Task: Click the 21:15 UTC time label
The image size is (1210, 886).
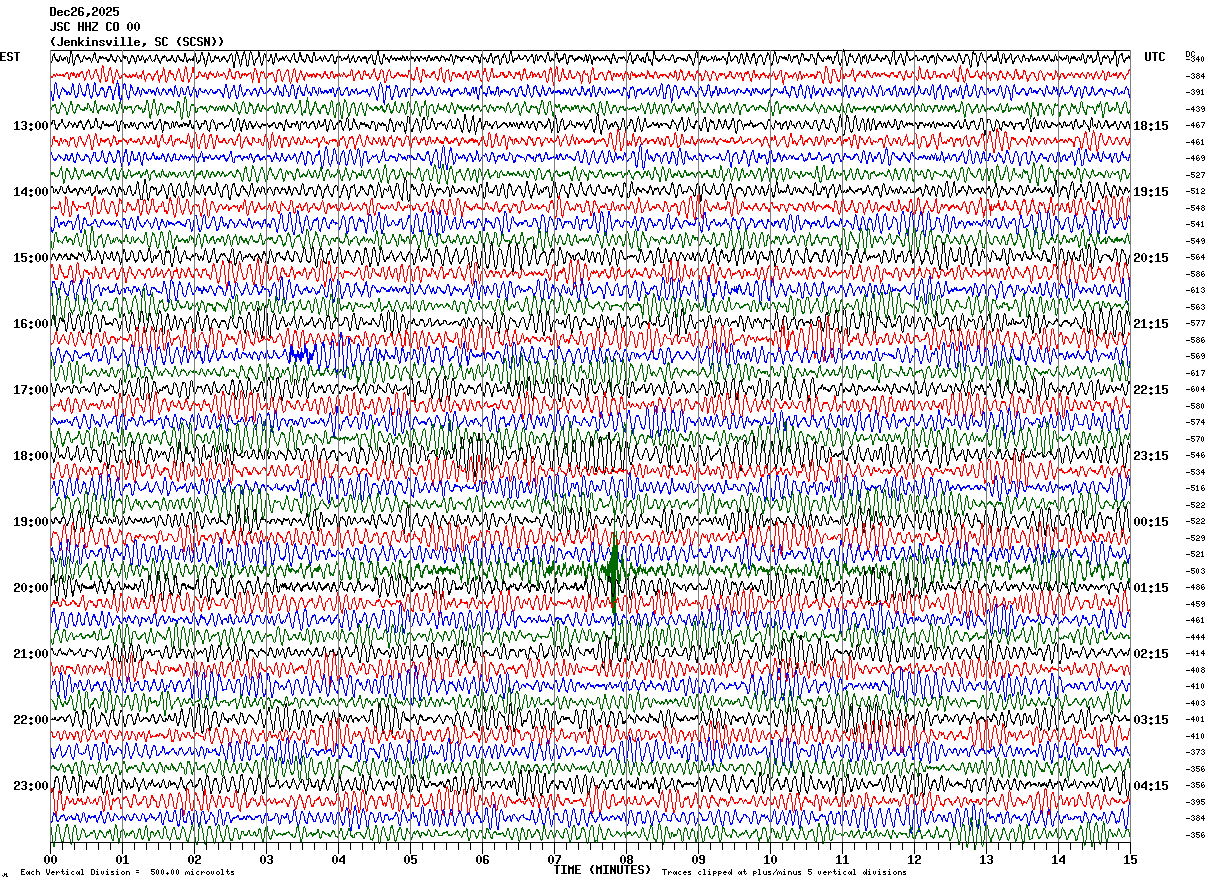Action: click(x=1151, y=324)
